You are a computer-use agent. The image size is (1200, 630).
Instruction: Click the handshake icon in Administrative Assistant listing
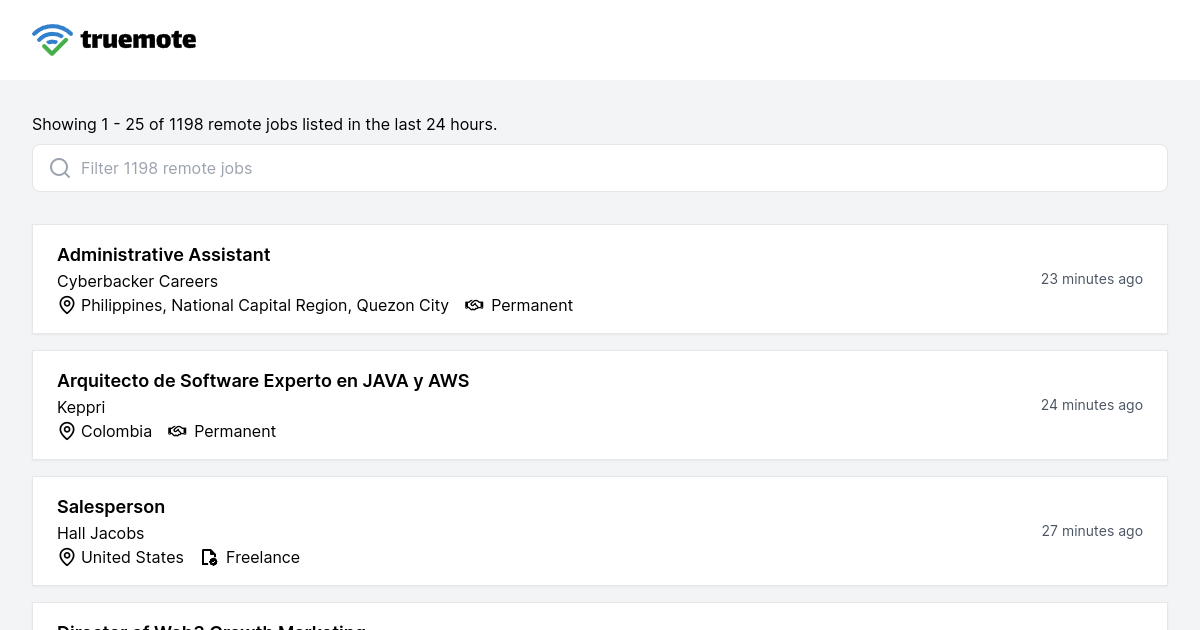474,305
